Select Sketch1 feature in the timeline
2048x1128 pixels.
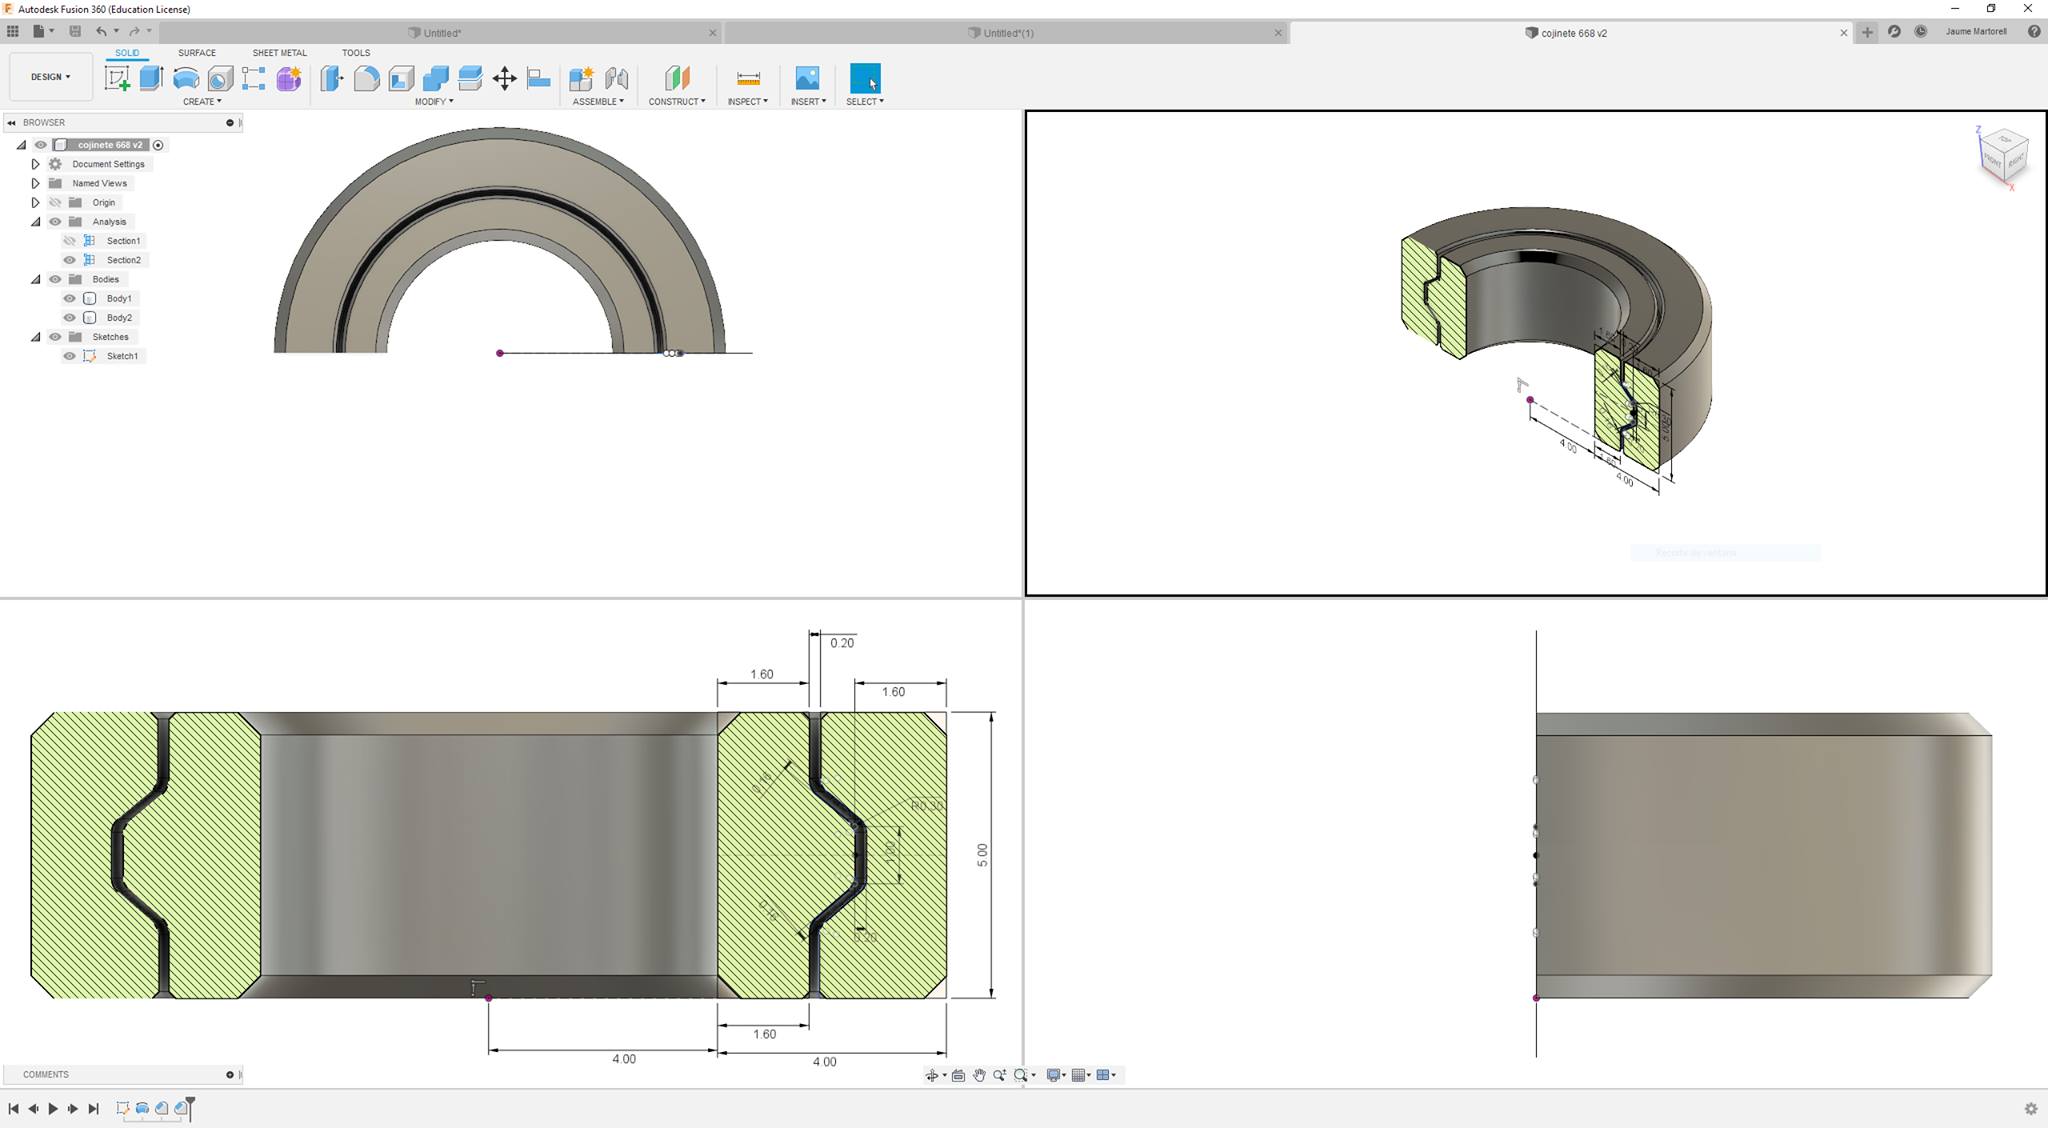pos(123,1108)
